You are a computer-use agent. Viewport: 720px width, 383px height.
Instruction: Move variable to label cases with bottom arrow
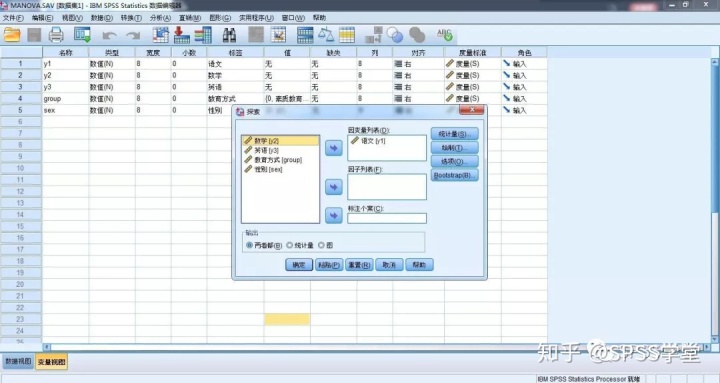coord(334,215)
